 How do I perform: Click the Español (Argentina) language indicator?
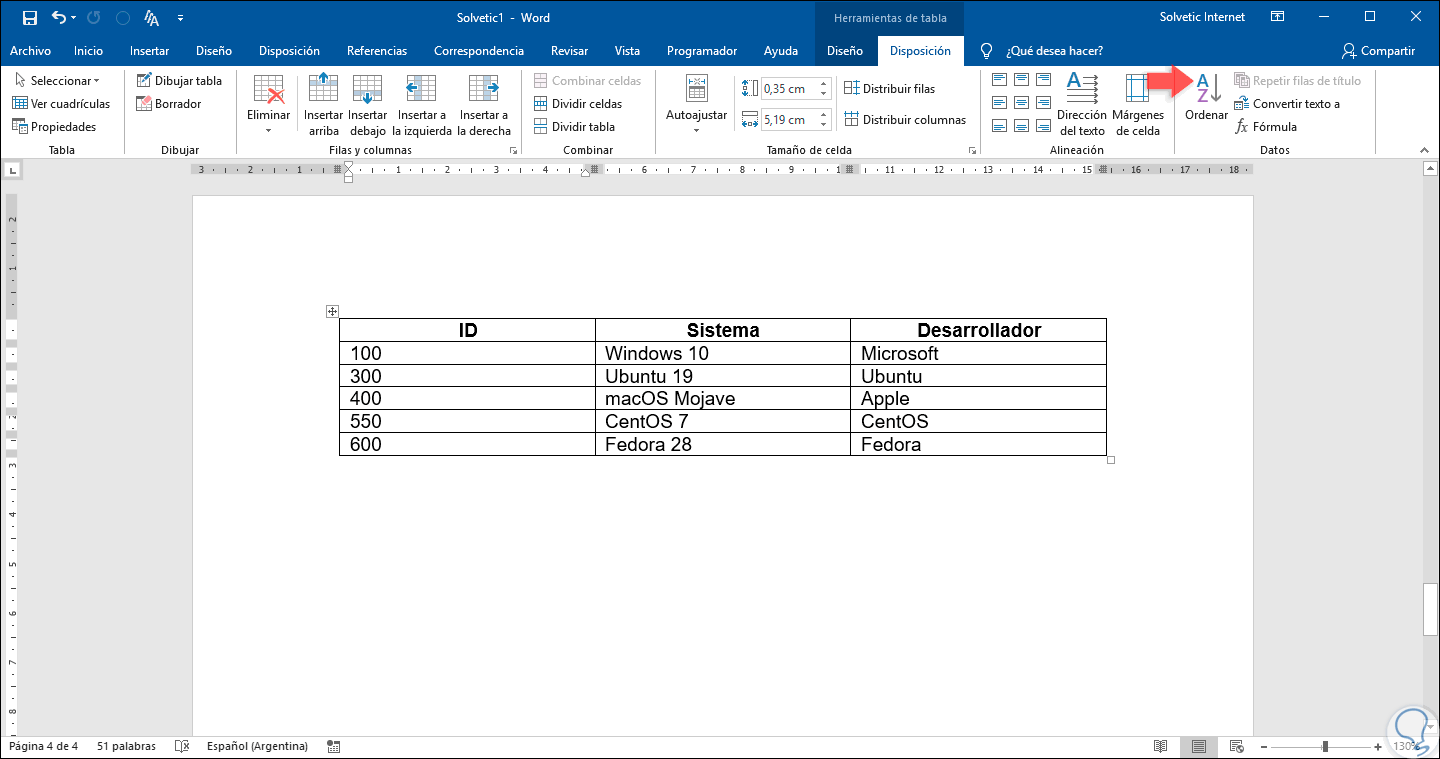click(x=257, y=746)
